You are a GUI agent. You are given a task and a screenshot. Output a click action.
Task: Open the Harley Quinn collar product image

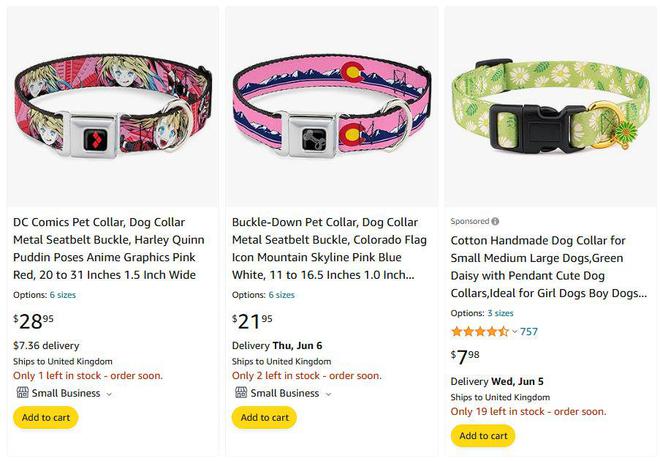(x=113, y=106)
